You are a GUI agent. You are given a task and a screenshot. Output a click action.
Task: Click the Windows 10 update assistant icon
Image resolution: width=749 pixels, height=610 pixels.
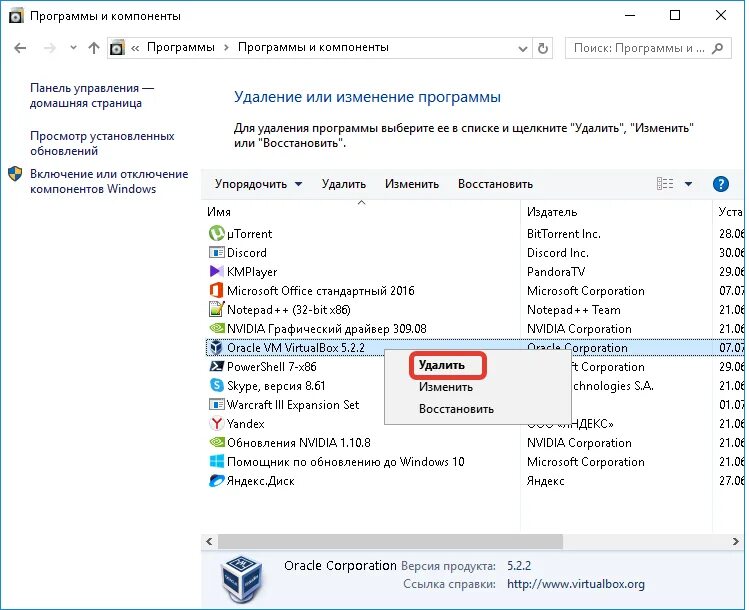pyautogui.click(x=216, y=461)
